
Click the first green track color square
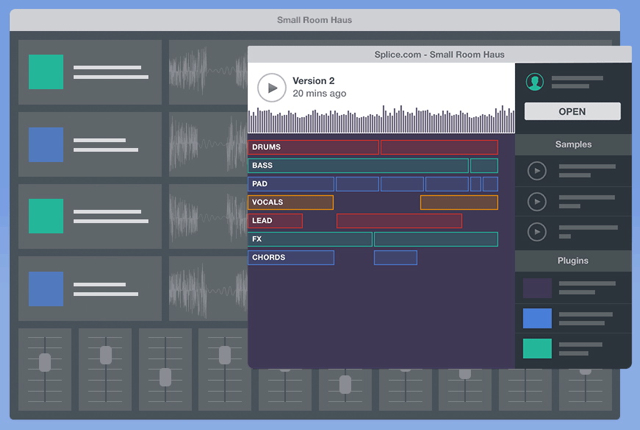coord(46,72)
